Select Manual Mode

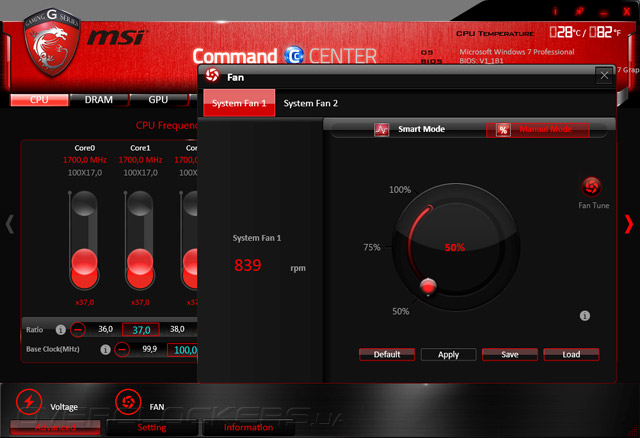tap(538, 130)
